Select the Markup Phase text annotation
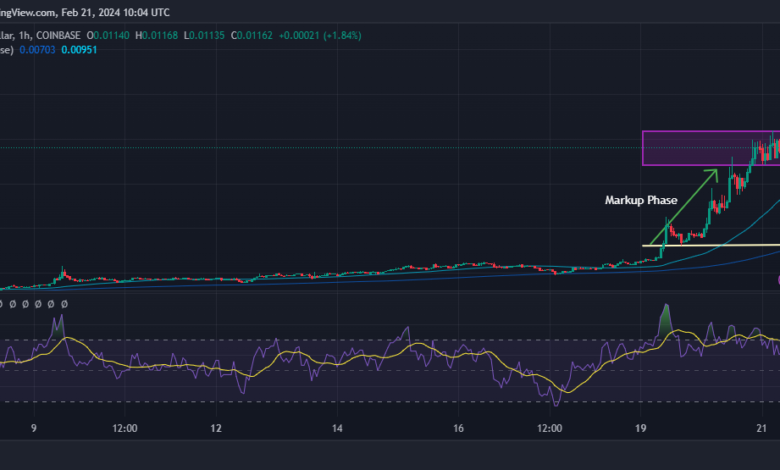Viewport: 780px width, 470px height. point(641,200)
